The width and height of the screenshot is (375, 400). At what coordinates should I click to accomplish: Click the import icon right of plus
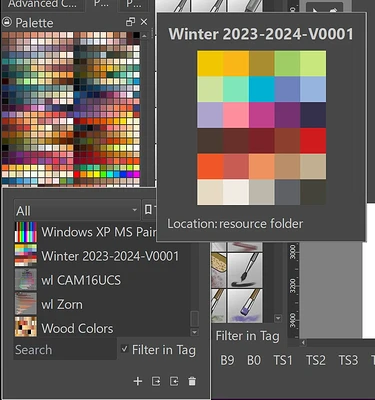156,381
